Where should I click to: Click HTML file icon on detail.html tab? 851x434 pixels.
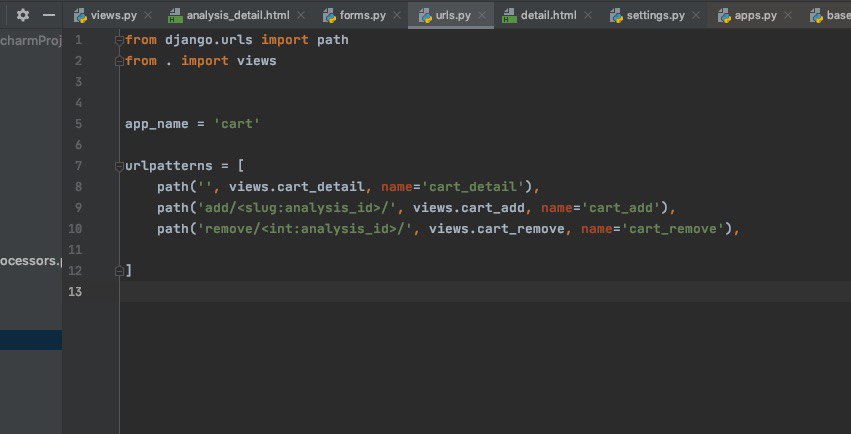click(510, 15)
